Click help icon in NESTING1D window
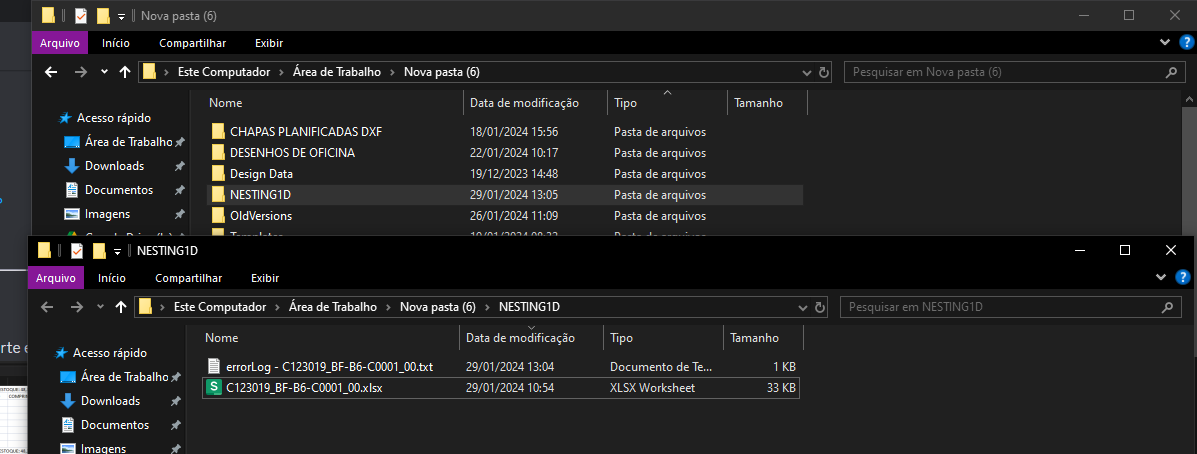Image resolution: width=1197 pixels, height=454 pixels. click(1182, 277)
